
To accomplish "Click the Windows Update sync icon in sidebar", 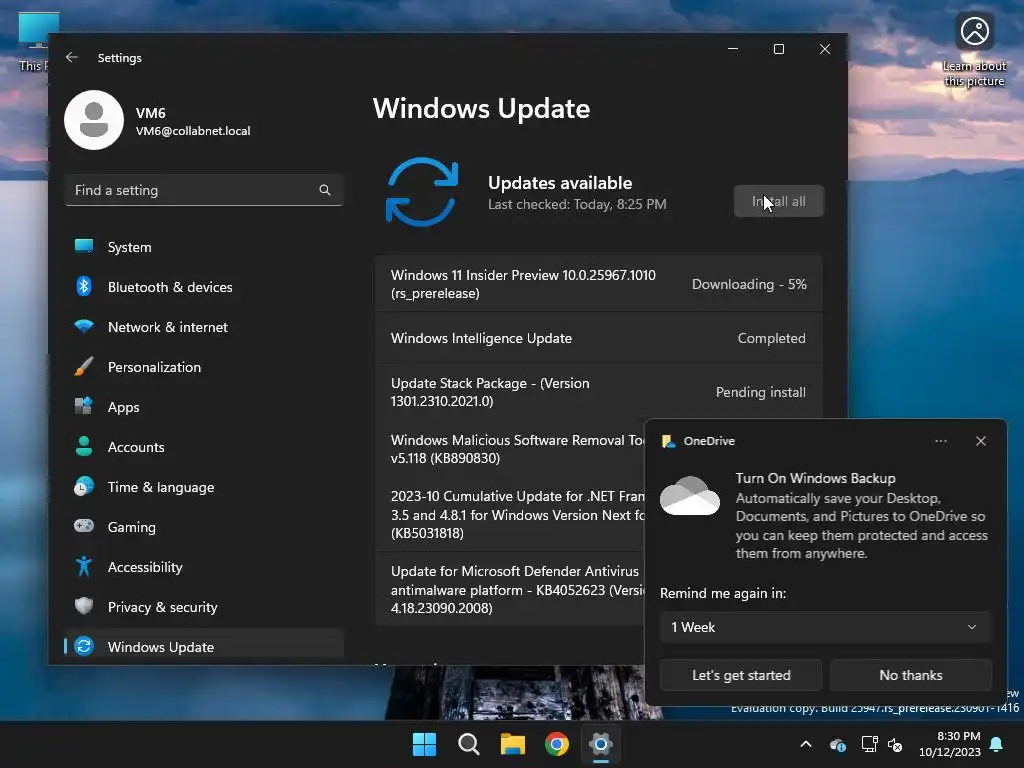I will point(84,646).
